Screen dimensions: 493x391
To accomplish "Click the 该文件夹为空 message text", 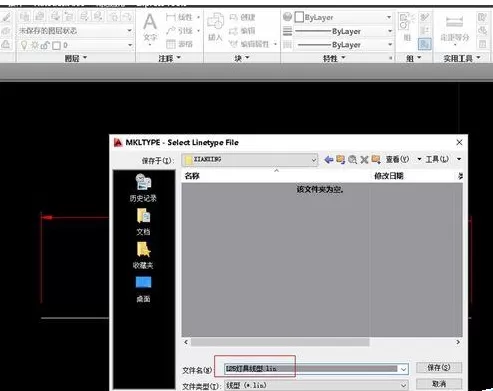I will (x=320, y=190).
